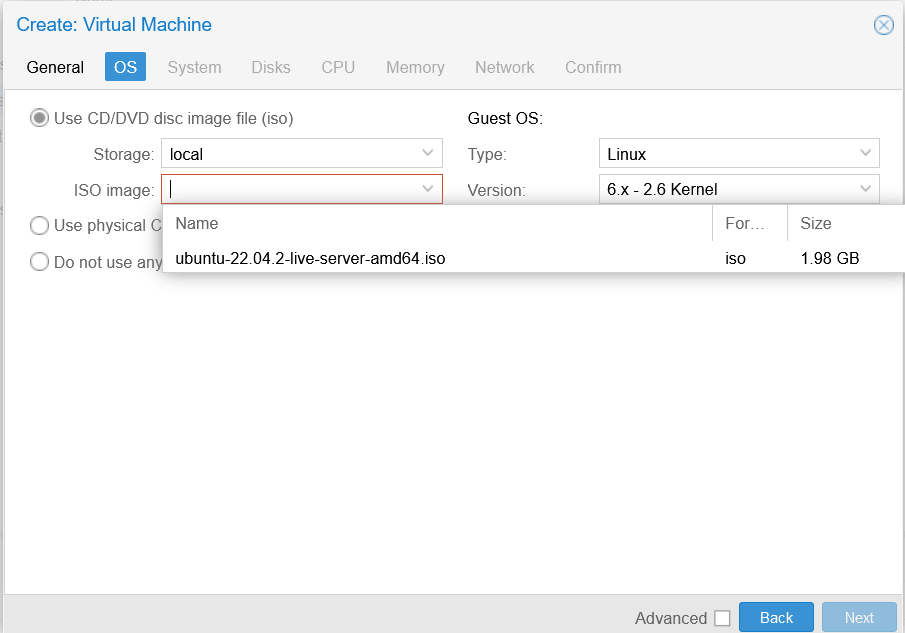
Task: Click the OS tab
Action: point(125,67)
